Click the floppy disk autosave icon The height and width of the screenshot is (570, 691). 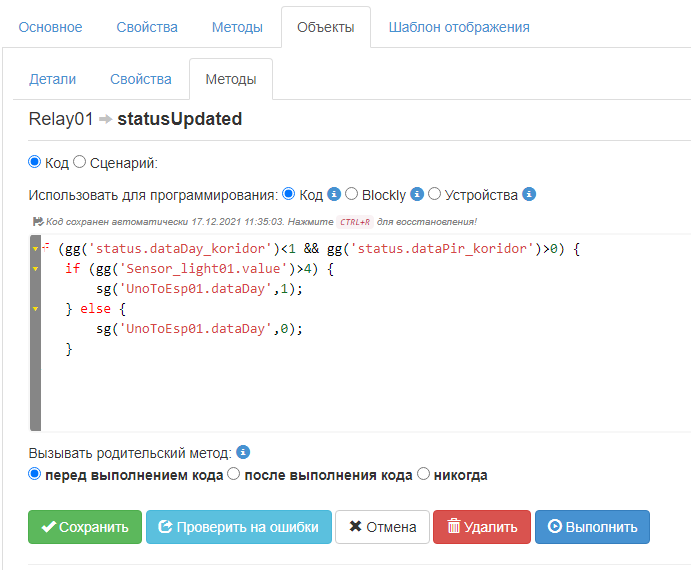(x=38, y=221)
